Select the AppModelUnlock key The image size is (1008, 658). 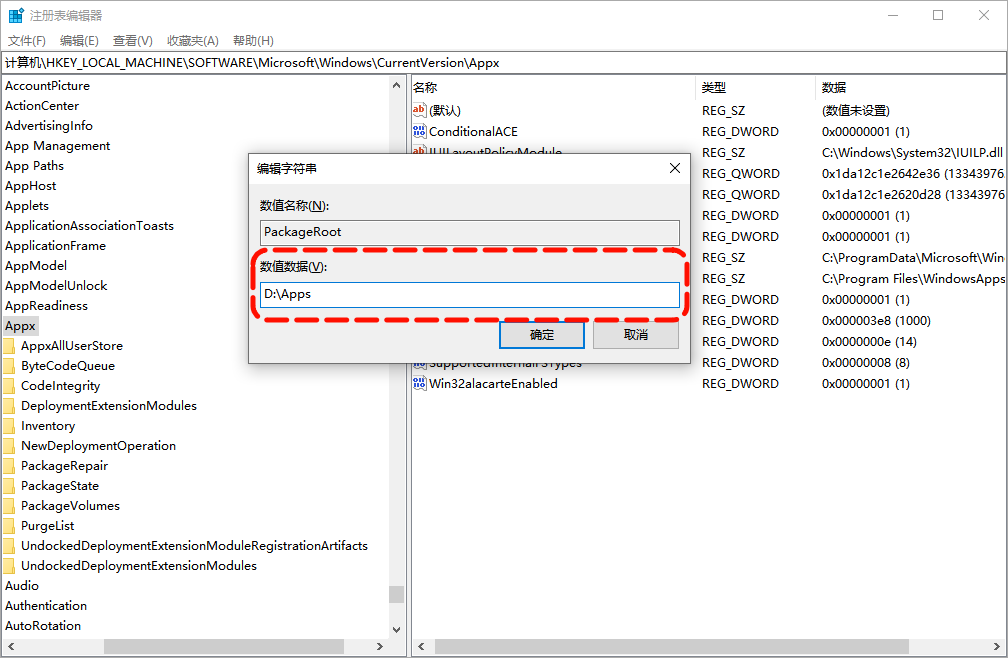56,285
